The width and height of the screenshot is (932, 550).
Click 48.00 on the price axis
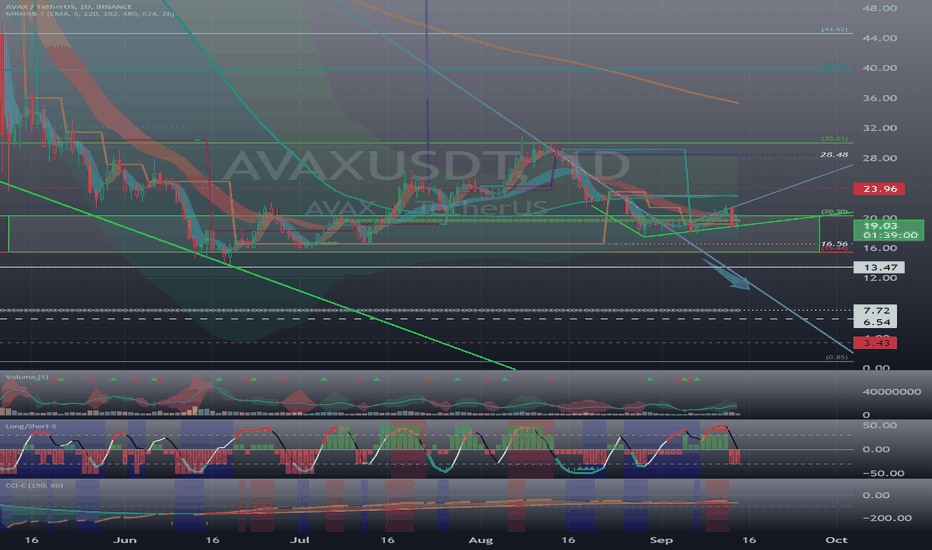(880, 8)
